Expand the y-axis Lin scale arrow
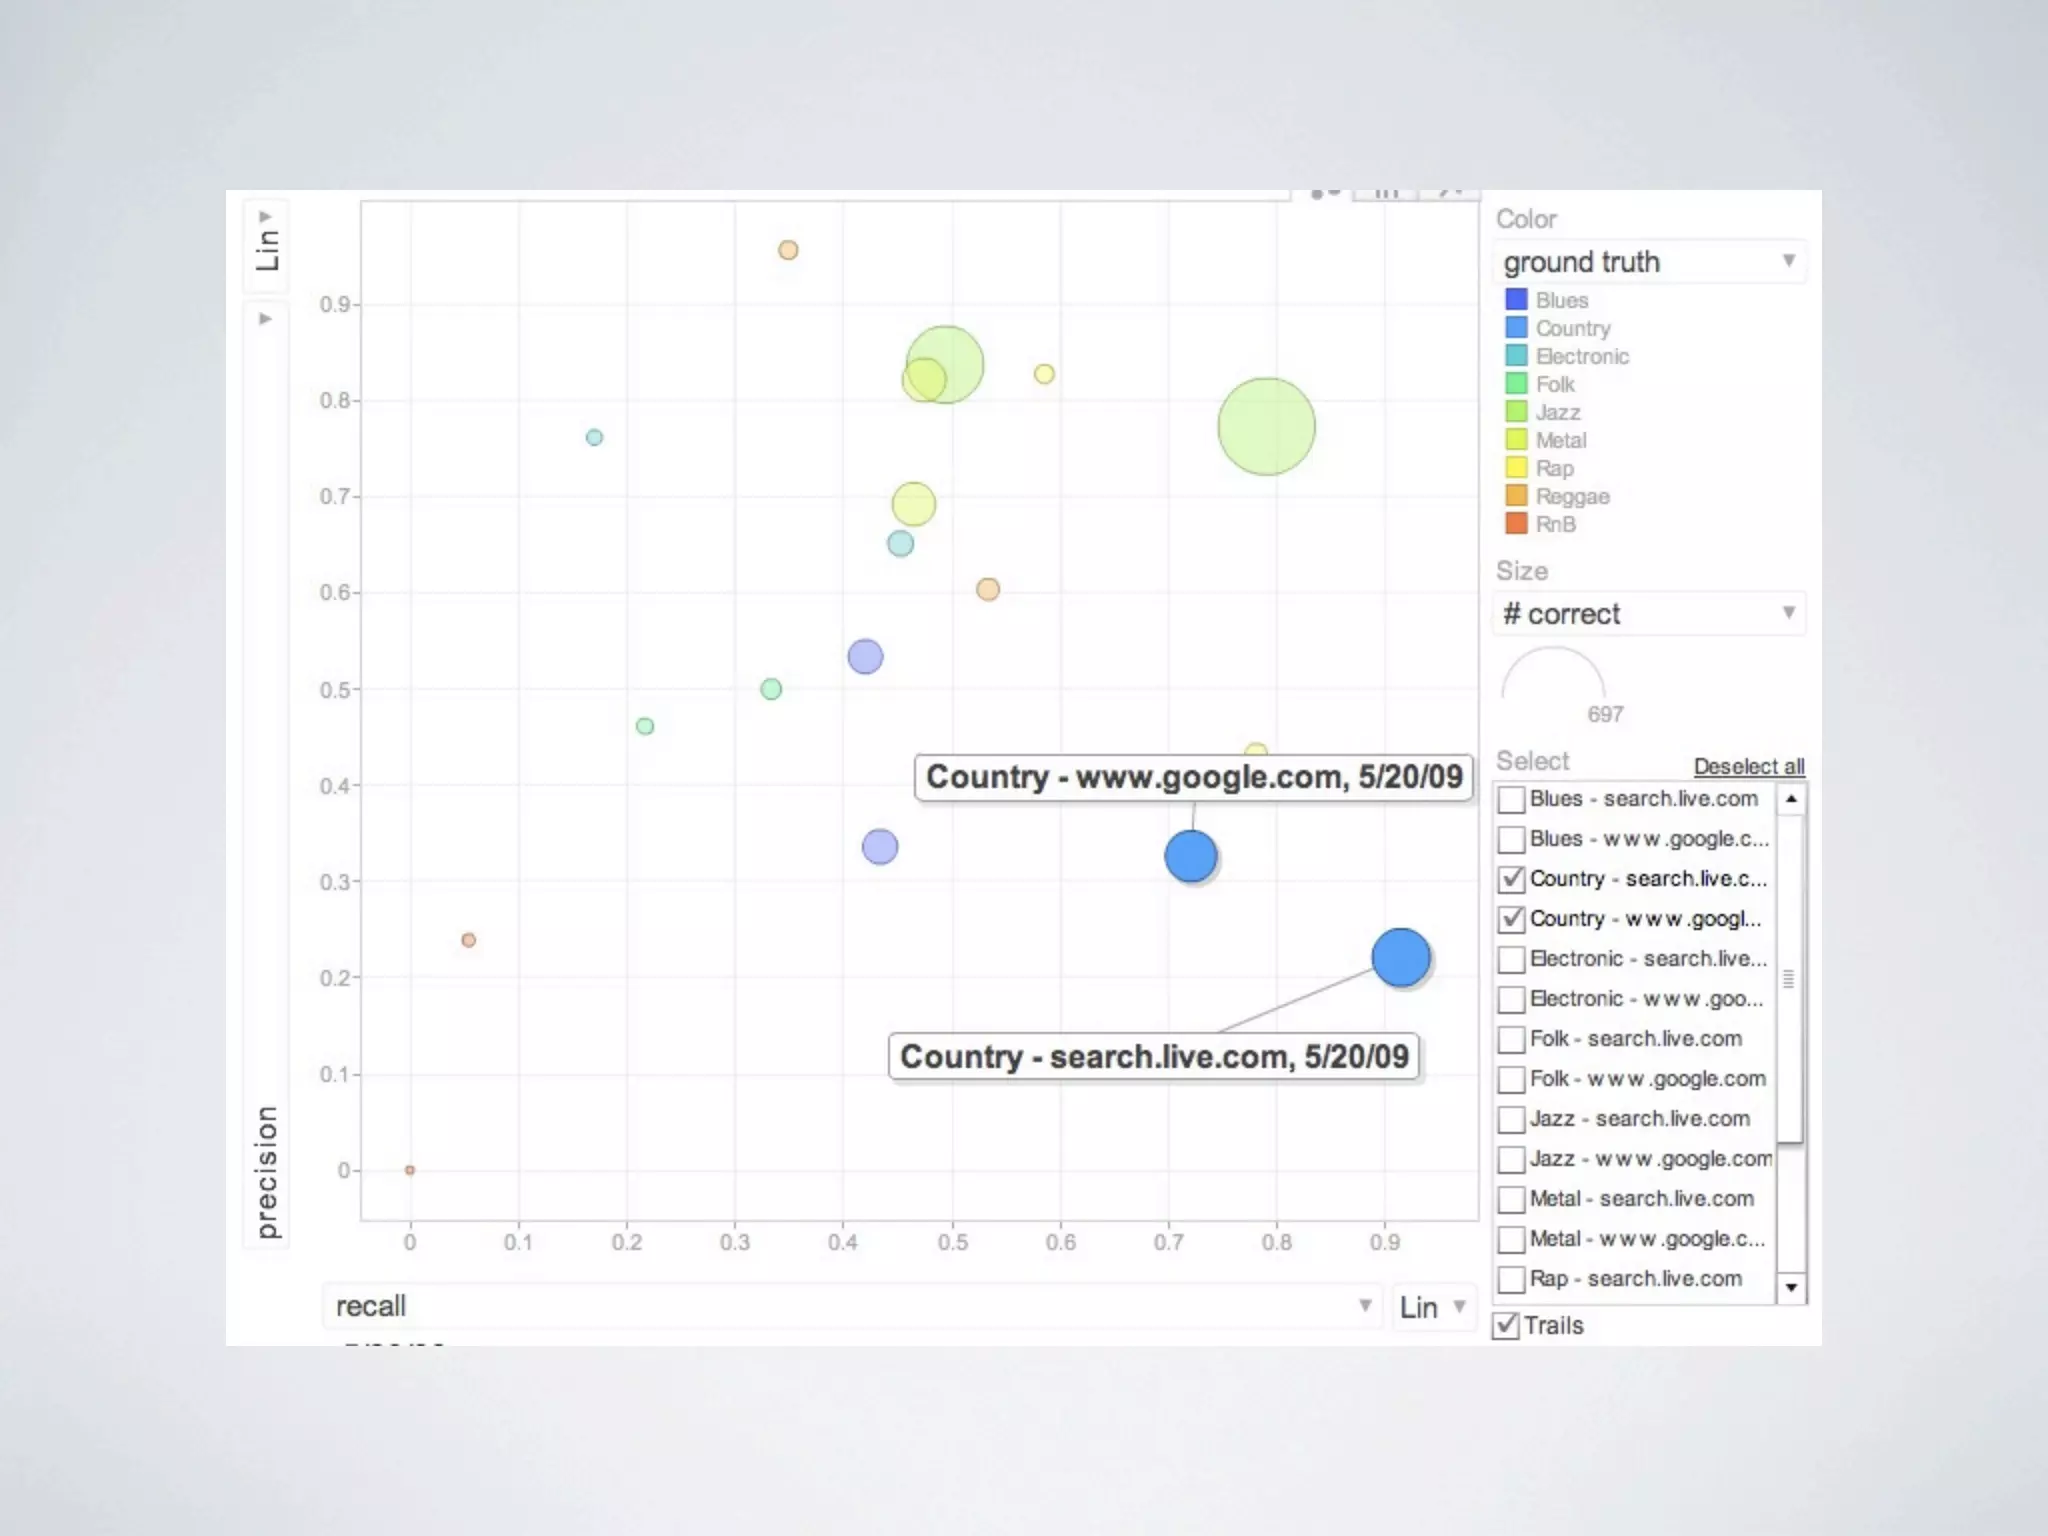Image resolution: width=2048 pixels, height=1536 pixels. coord(265,216)
